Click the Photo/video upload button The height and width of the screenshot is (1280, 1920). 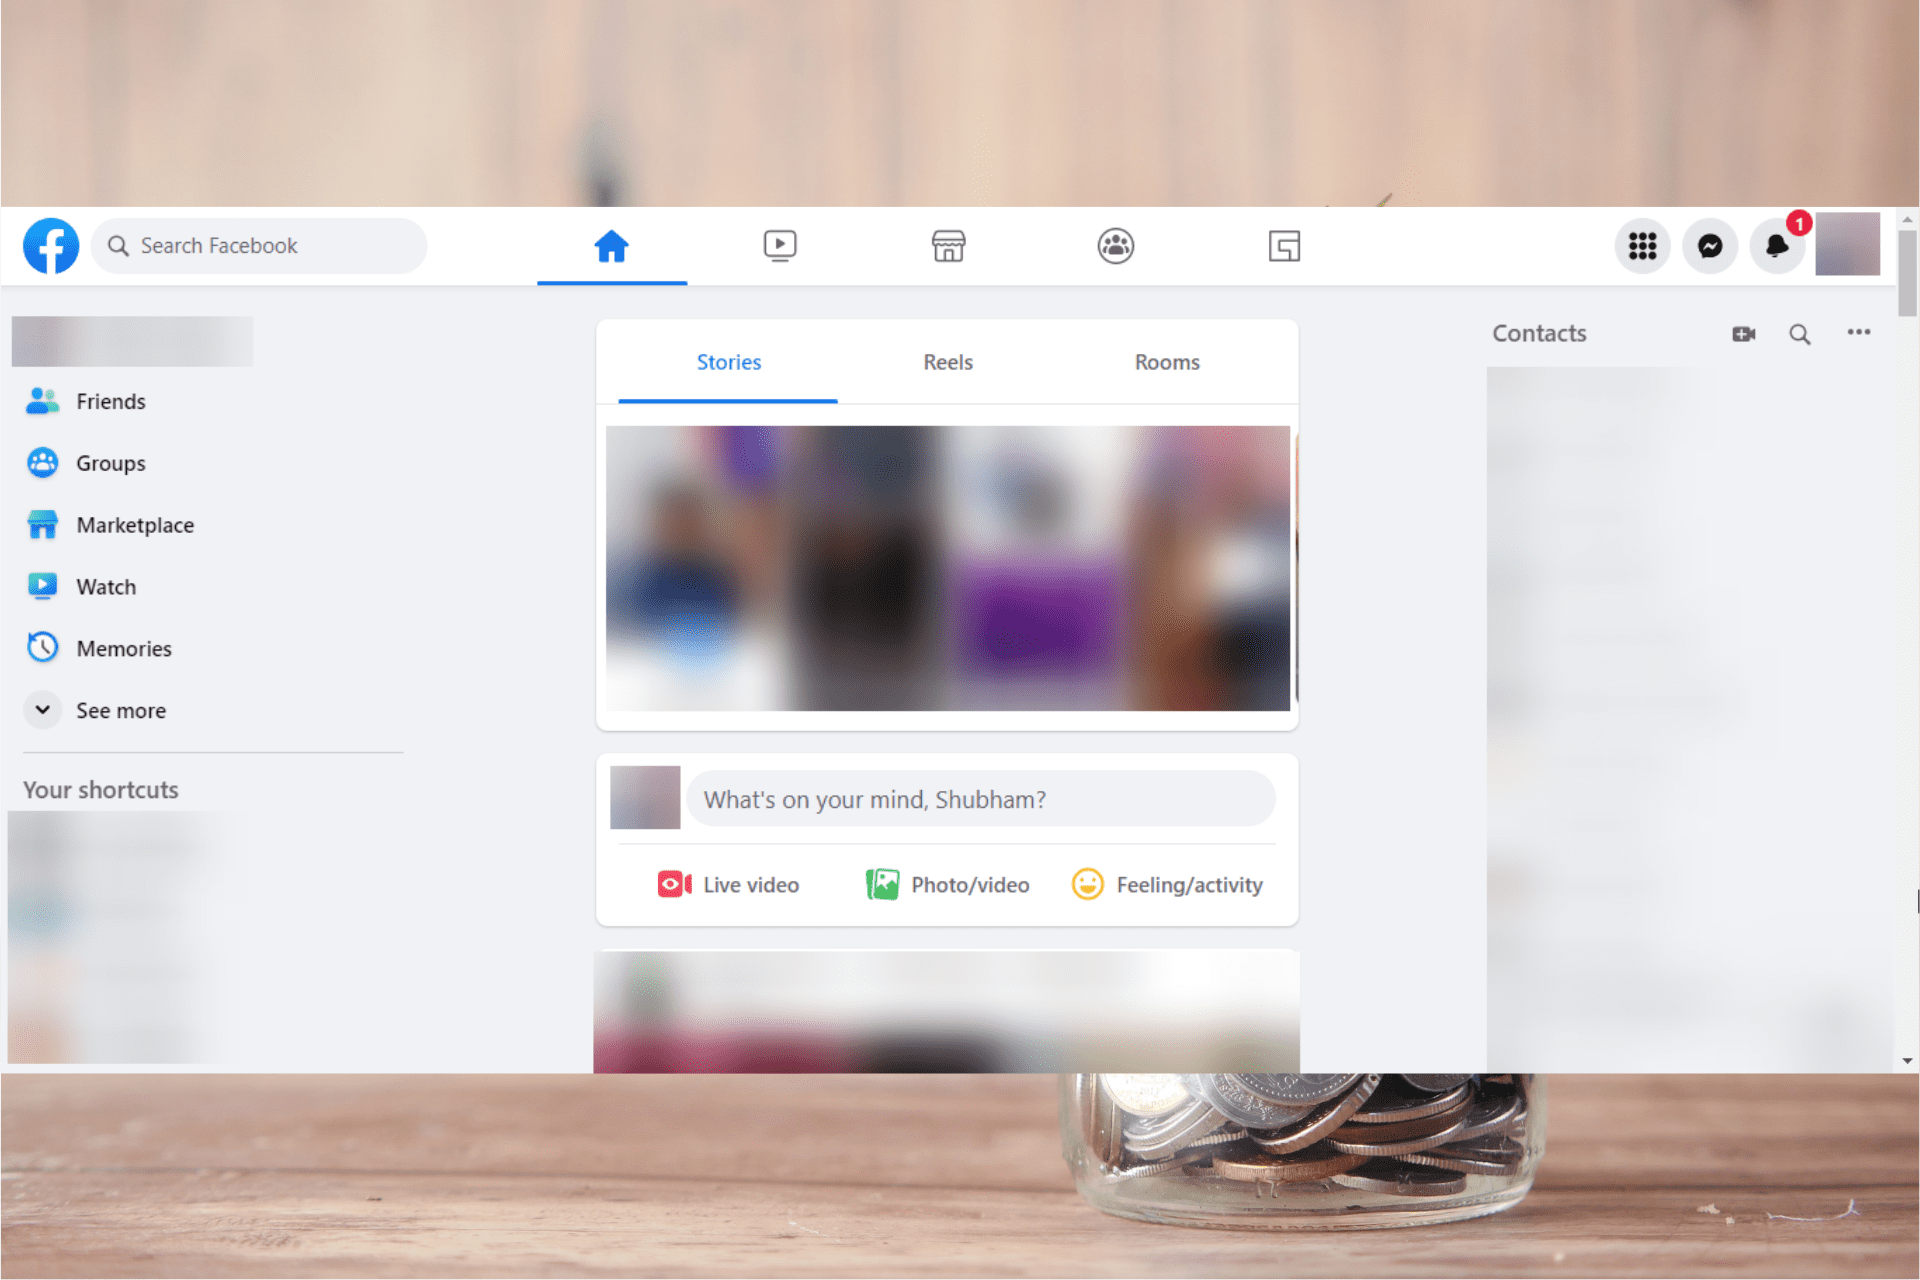pos(947,884)
